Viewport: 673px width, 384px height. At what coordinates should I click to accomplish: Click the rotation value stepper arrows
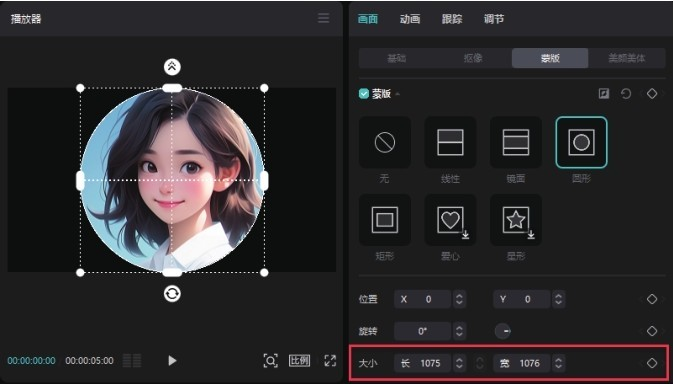(459, 331)
